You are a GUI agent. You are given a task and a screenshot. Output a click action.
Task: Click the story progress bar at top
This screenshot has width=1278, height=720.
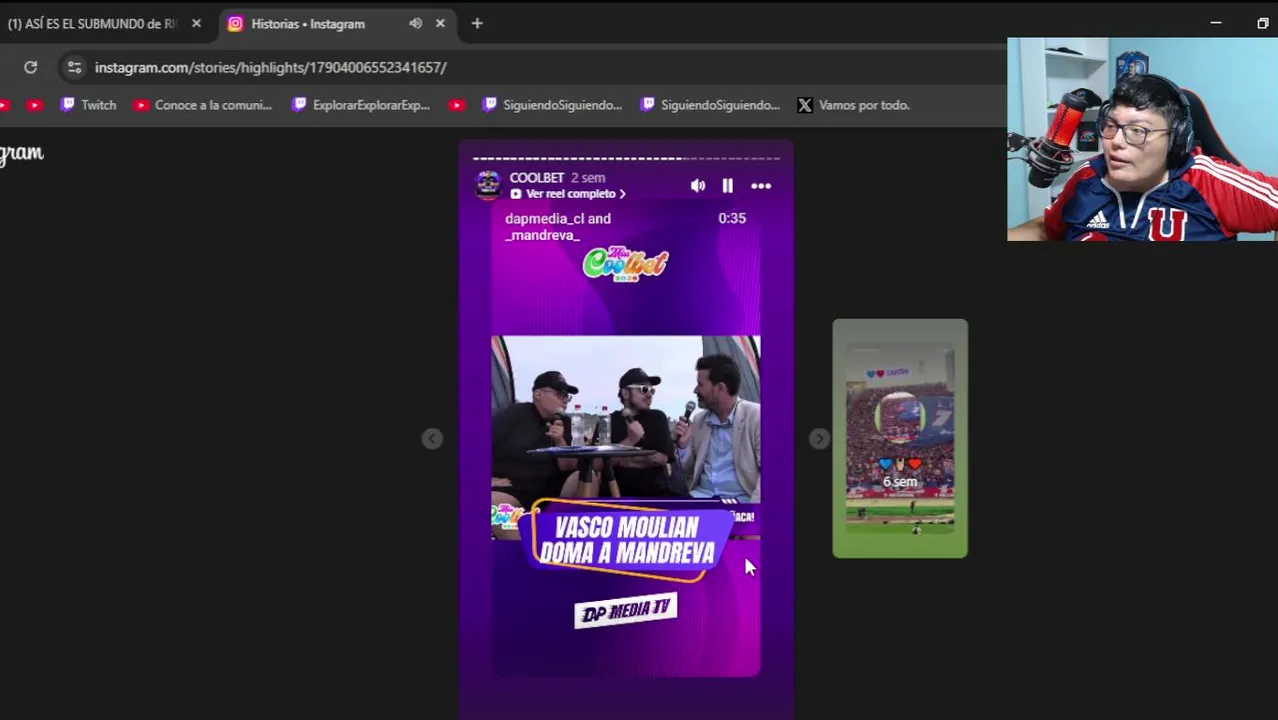pyautogui.click(x=626, y=158)
